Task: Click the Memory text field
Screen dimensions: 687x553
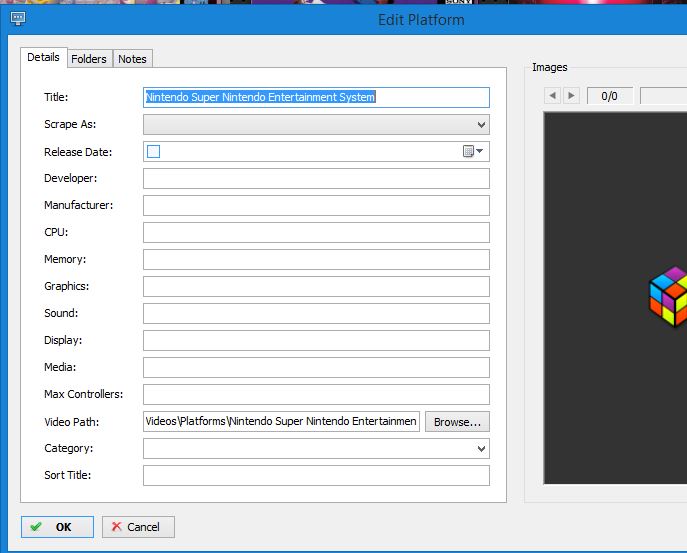Action: click(x=316, y=259)
